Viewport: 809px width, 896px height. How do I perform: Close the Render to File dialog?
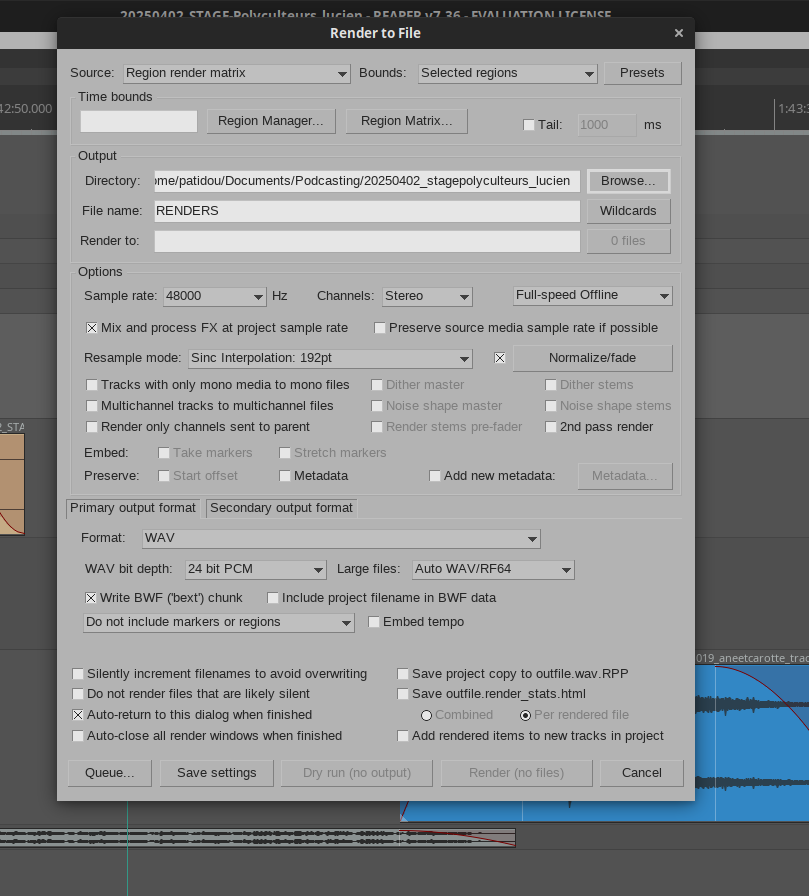(678, 33)
